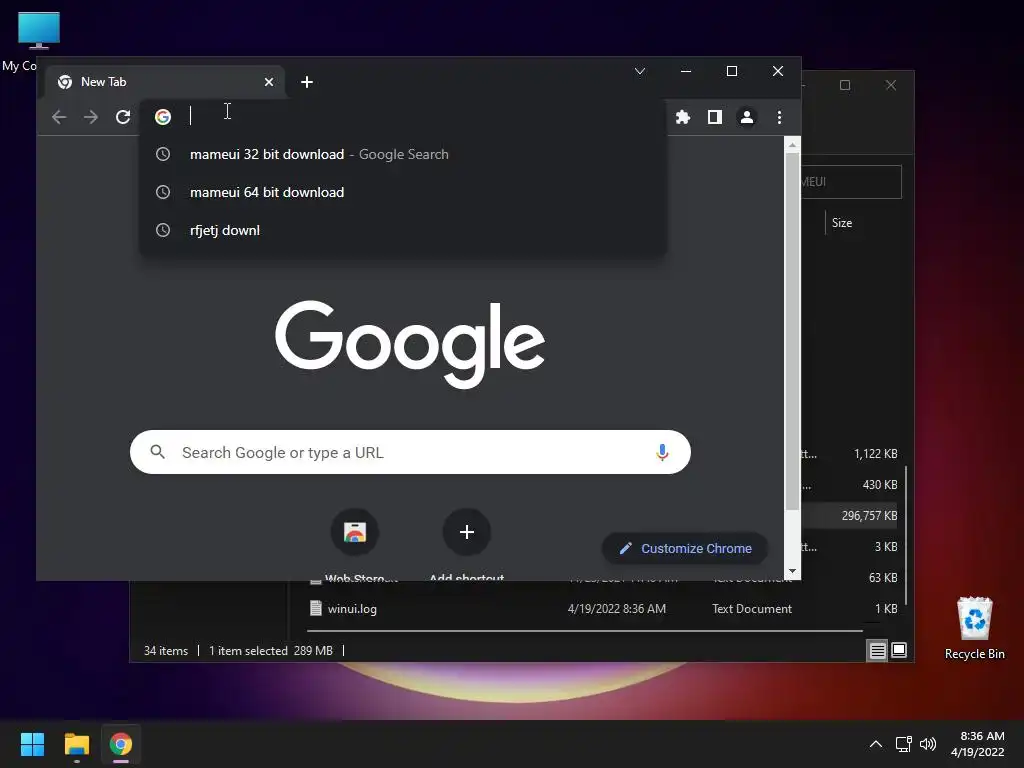This screenshot has height=768, width=1024.
Task: Click the Chrome page scrollbar down arrow
Action: click(792, 571)
